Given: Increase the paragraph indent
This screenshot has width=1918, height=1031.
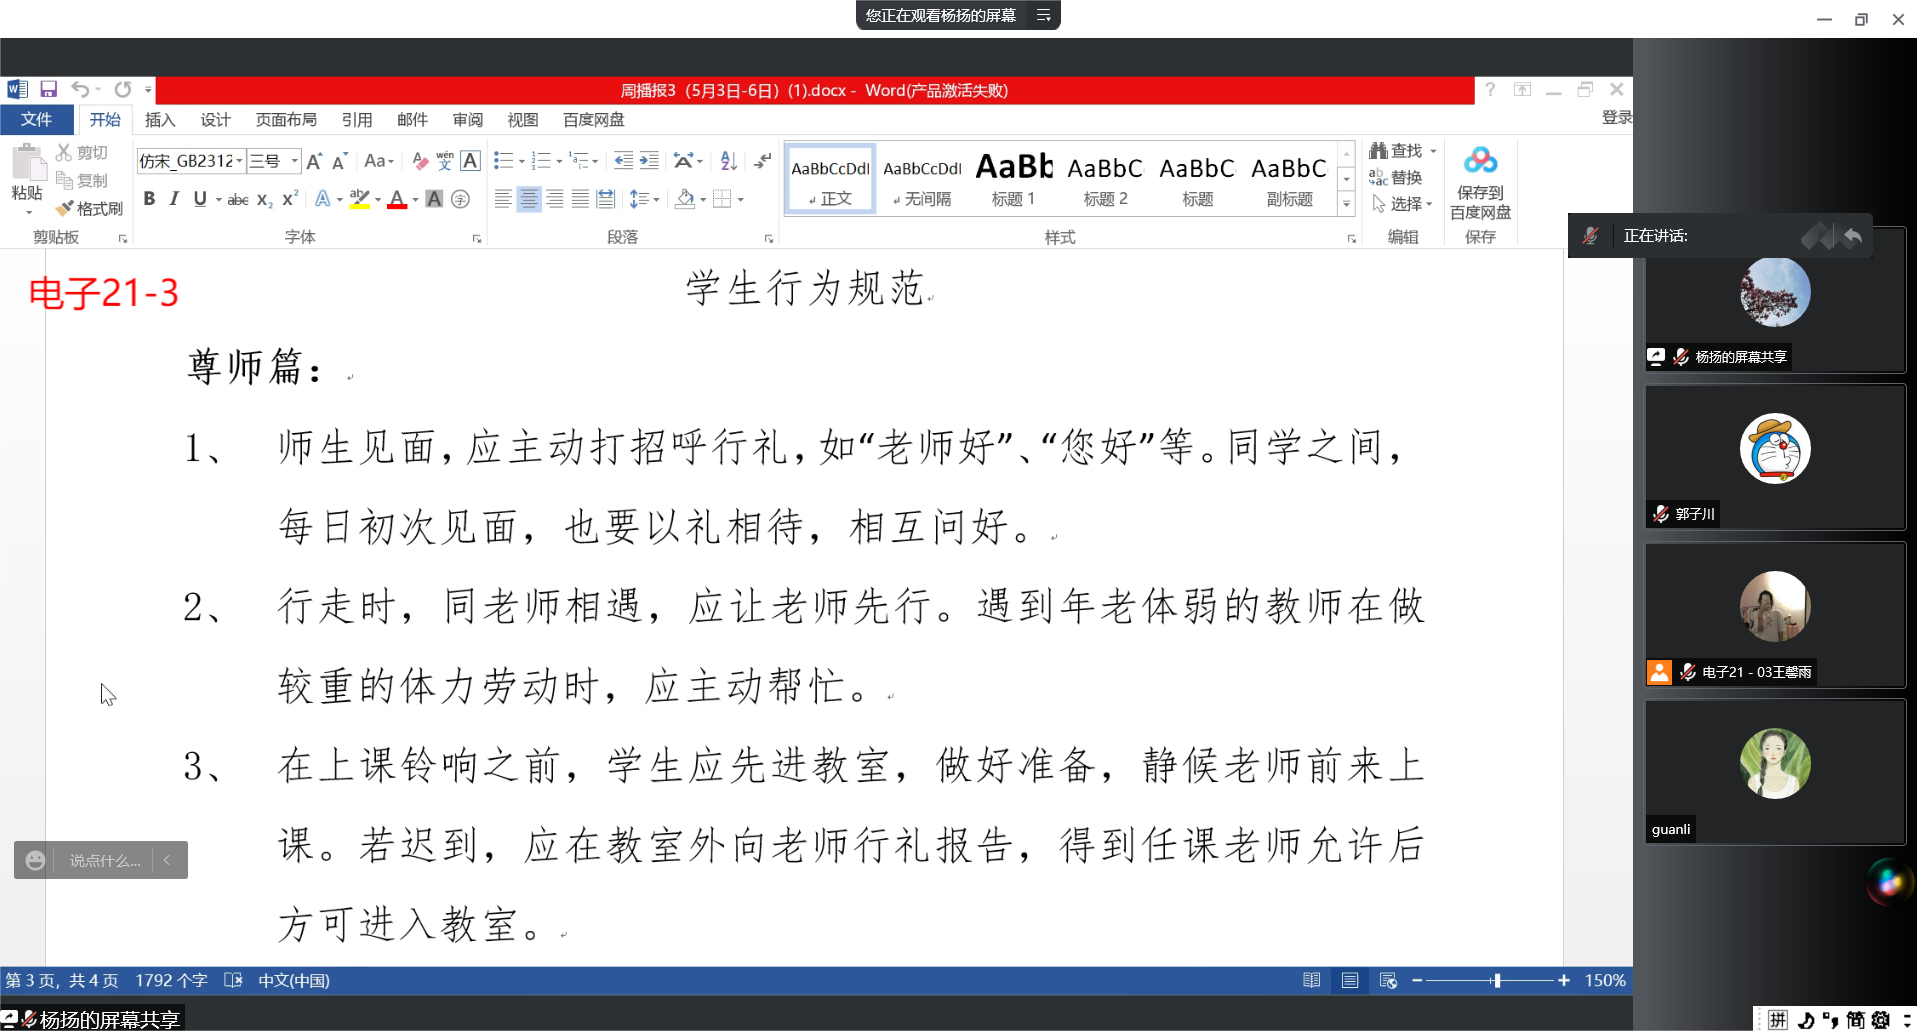Looking at the screenshot, I should [649, 161].
